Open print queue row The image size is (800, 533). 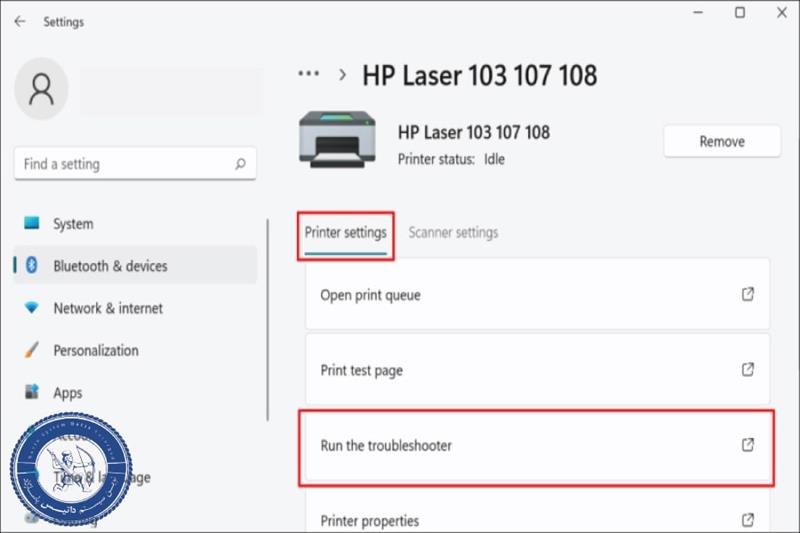pyautogui.click(x=537, y=294)
